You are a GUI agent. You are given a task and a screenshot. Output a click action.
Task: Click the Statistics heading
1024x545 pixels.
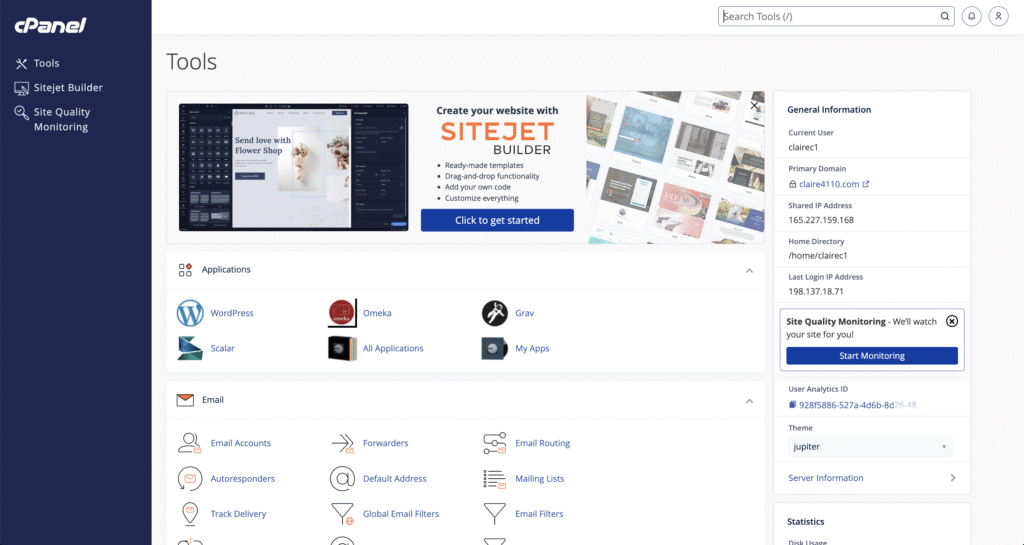click(x=805, y=522)
